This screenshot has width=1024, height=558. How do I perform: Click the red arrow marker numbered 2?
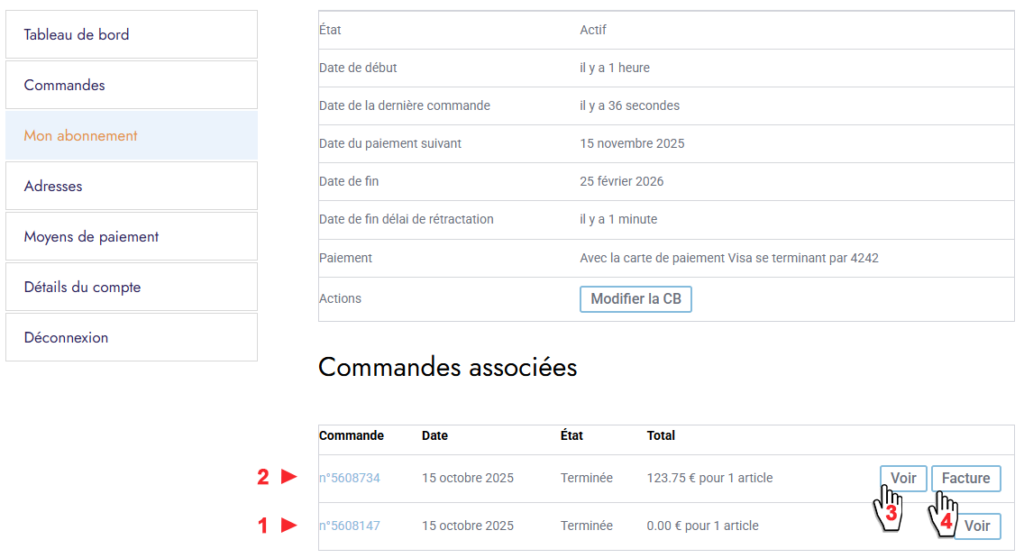[x=278, y=478]
